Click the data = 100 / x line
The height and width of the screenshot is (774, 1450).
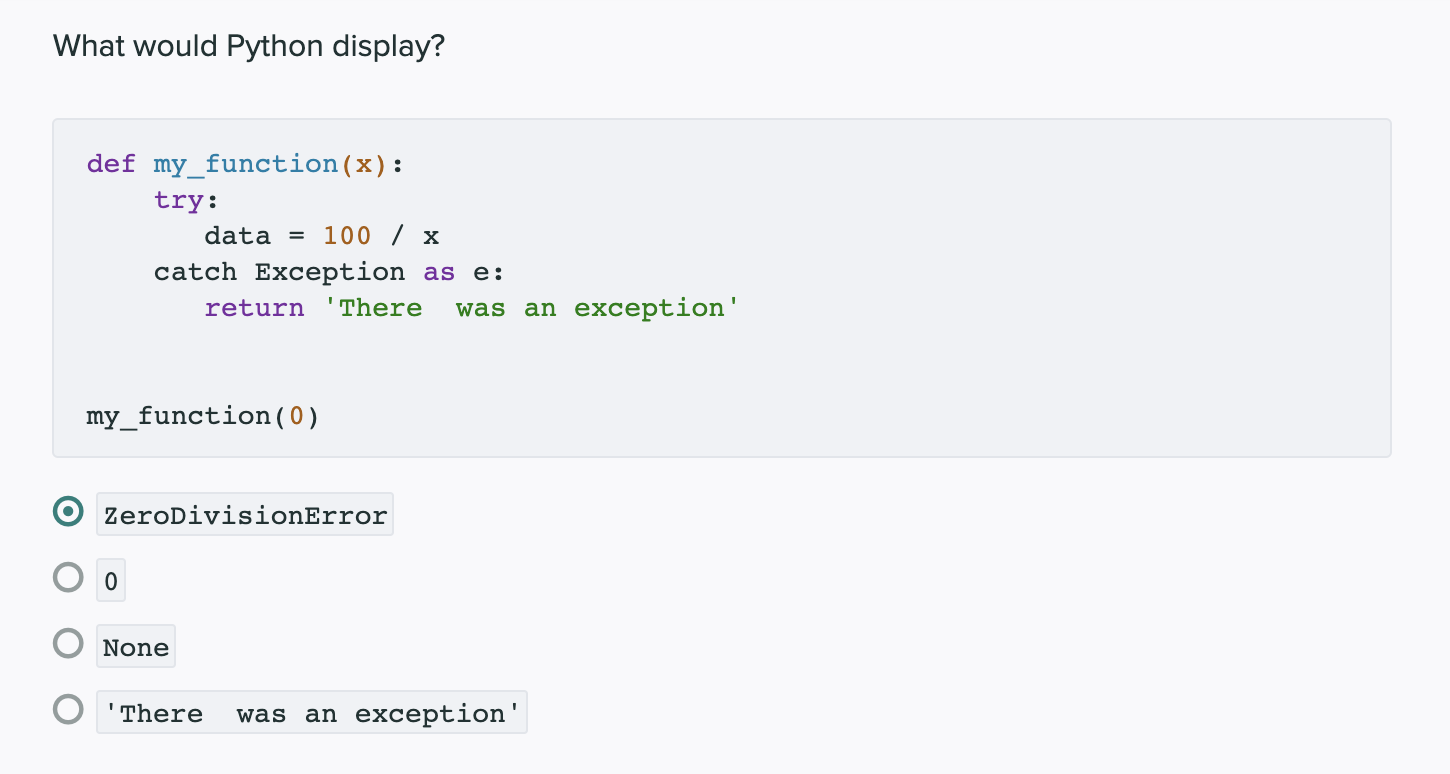pyautogui.click(x=321, y=235)
